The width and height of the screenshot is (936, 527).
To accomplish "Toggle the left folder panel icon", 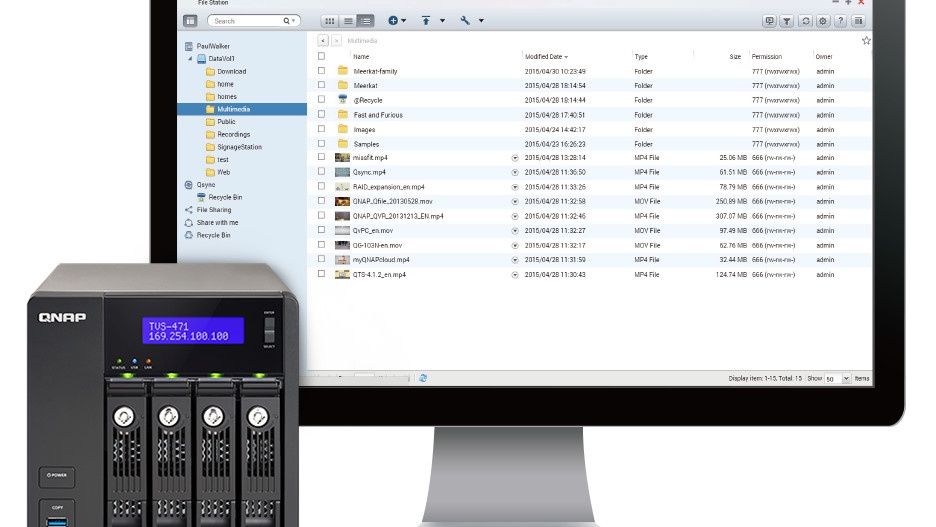I will tap(190, 21).
